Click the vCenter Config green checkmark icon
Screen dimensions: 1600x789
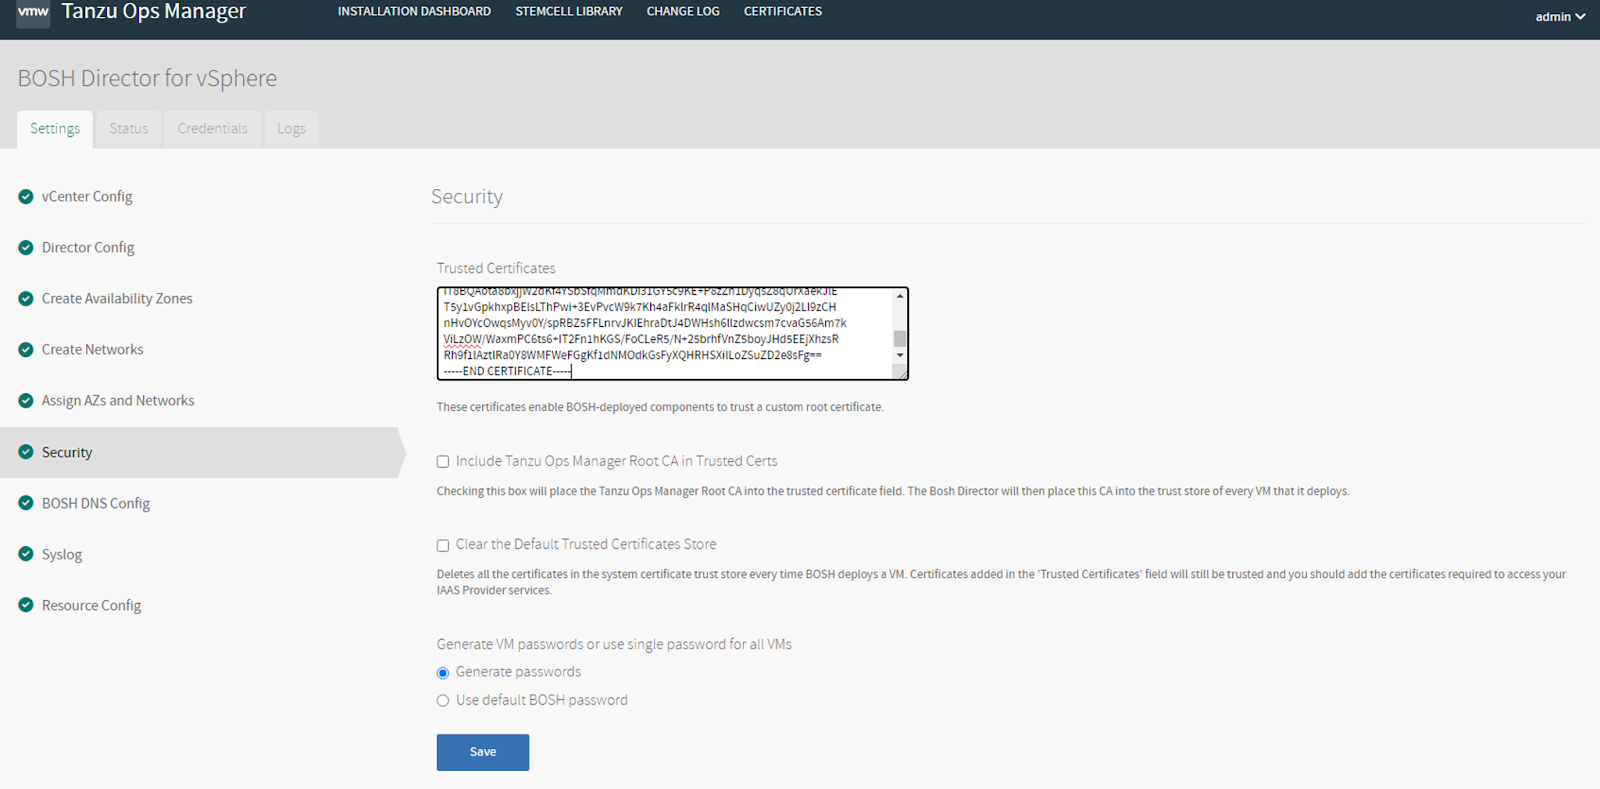tap(26, 197)
